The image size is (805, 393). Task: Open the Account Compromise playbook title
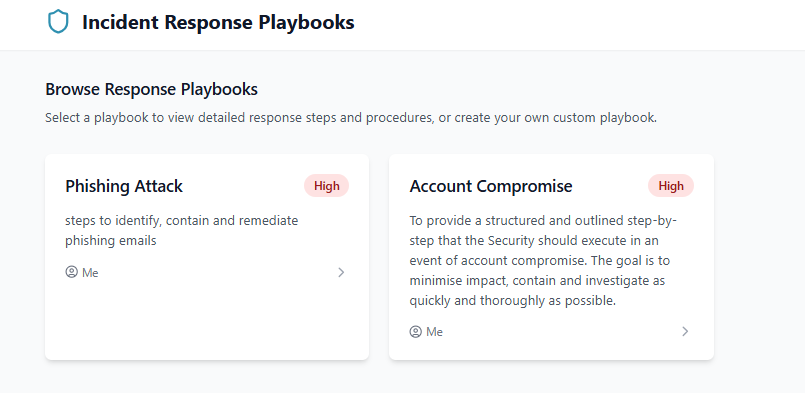(x=491, y=186)
